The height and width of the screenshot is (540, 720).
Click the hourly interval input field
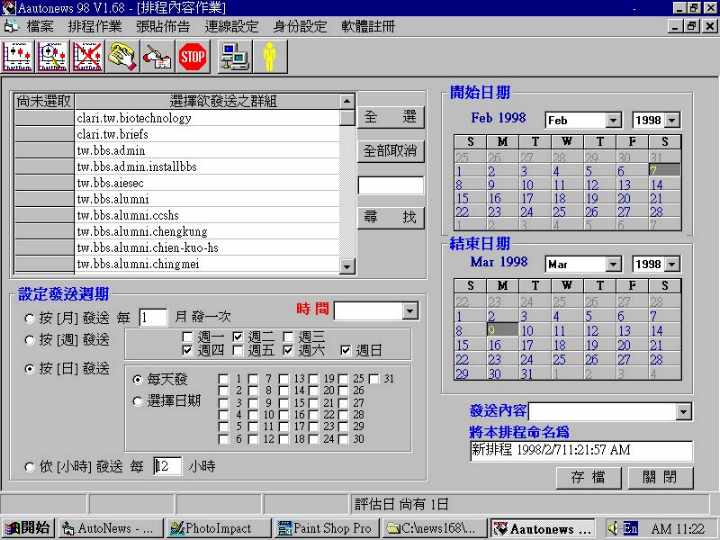pyautogui.click(x=168, y=467)
